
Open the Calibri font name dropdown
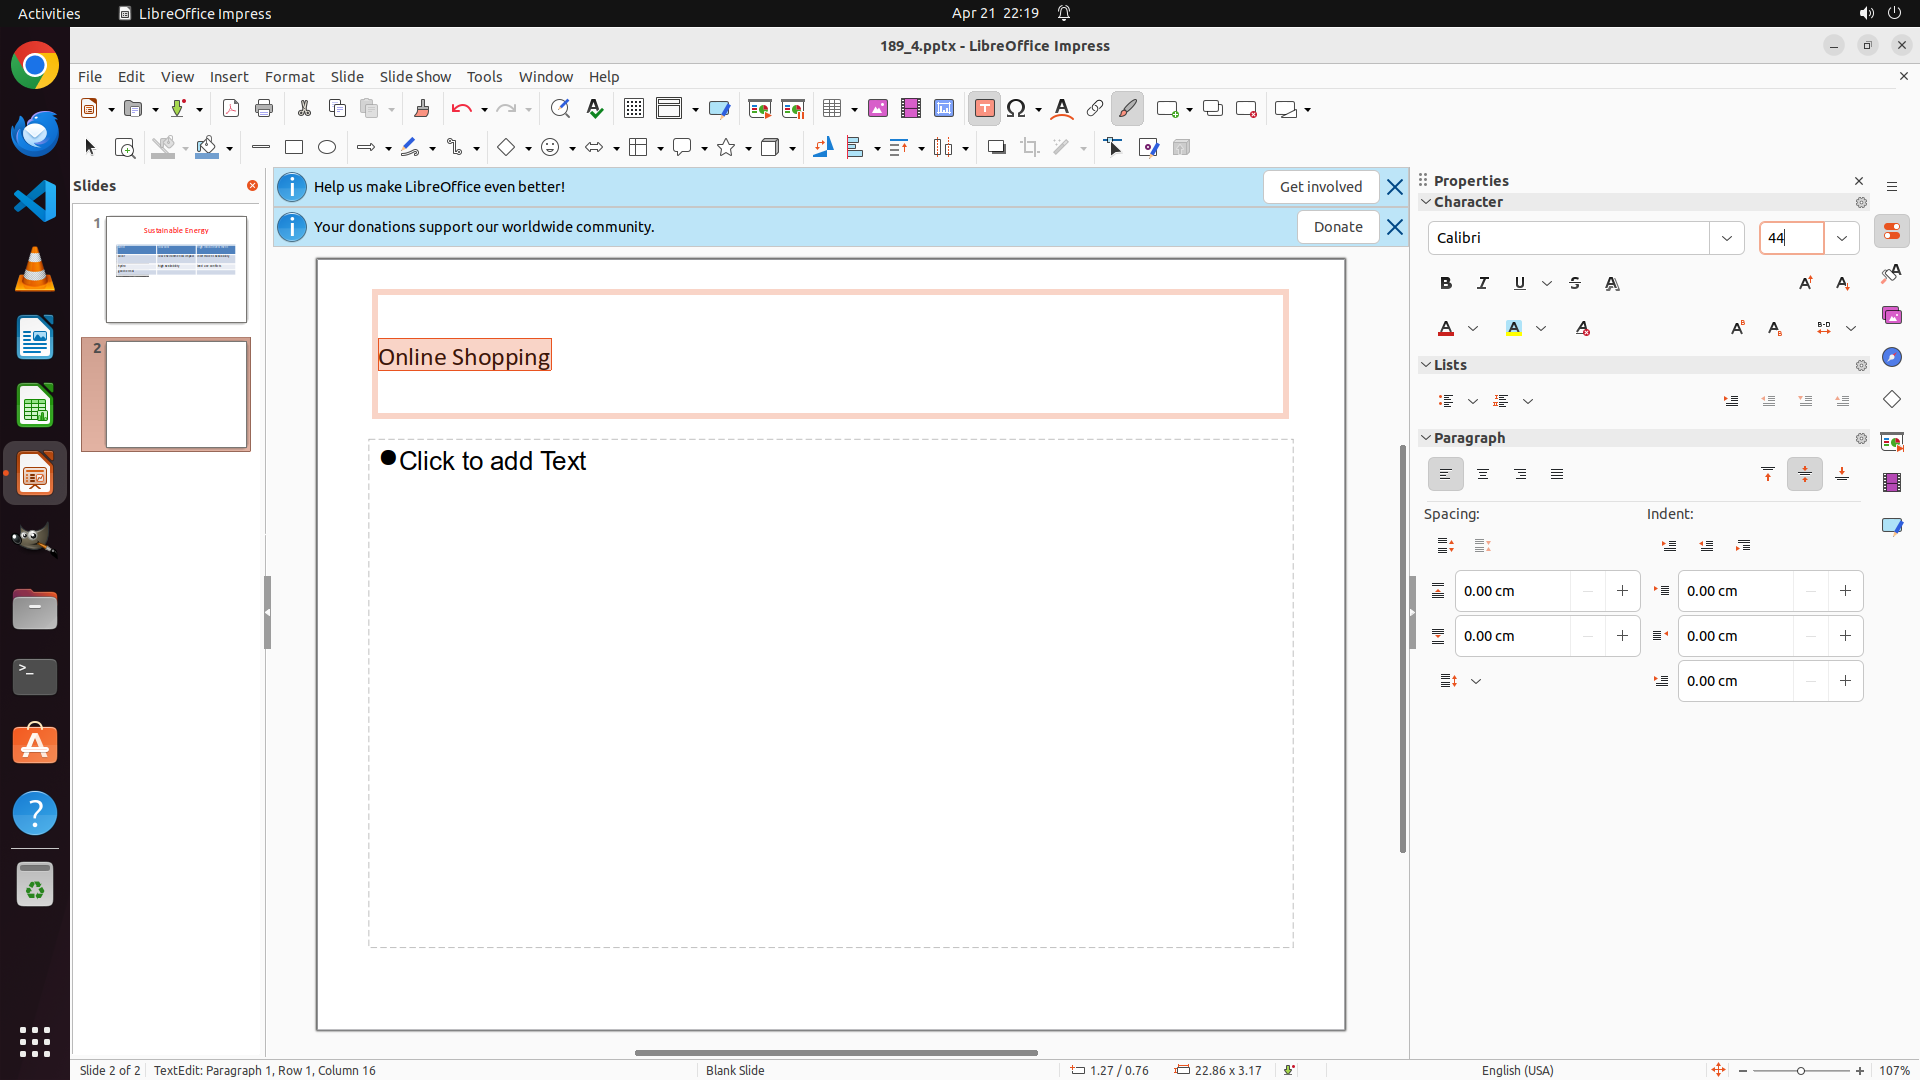click(x=1727, y=238)
